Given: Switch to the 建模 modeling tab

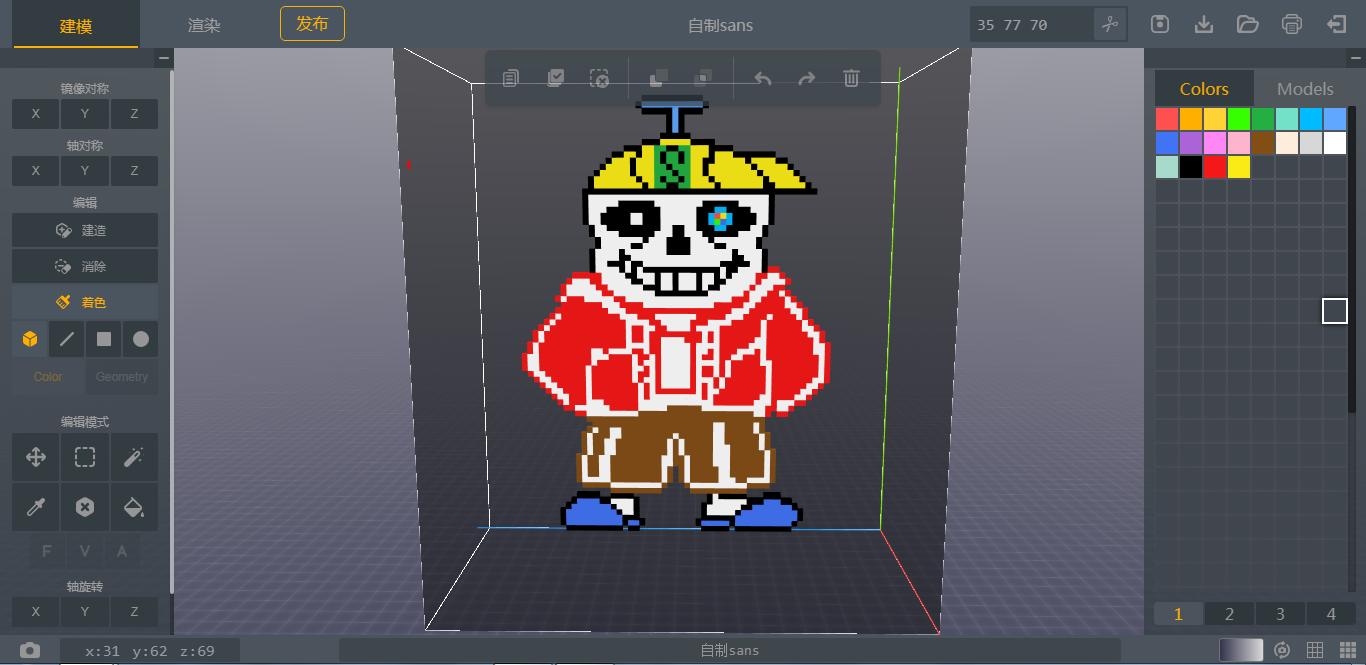Looking at the screenshot, I should click(x=76, y=25).
